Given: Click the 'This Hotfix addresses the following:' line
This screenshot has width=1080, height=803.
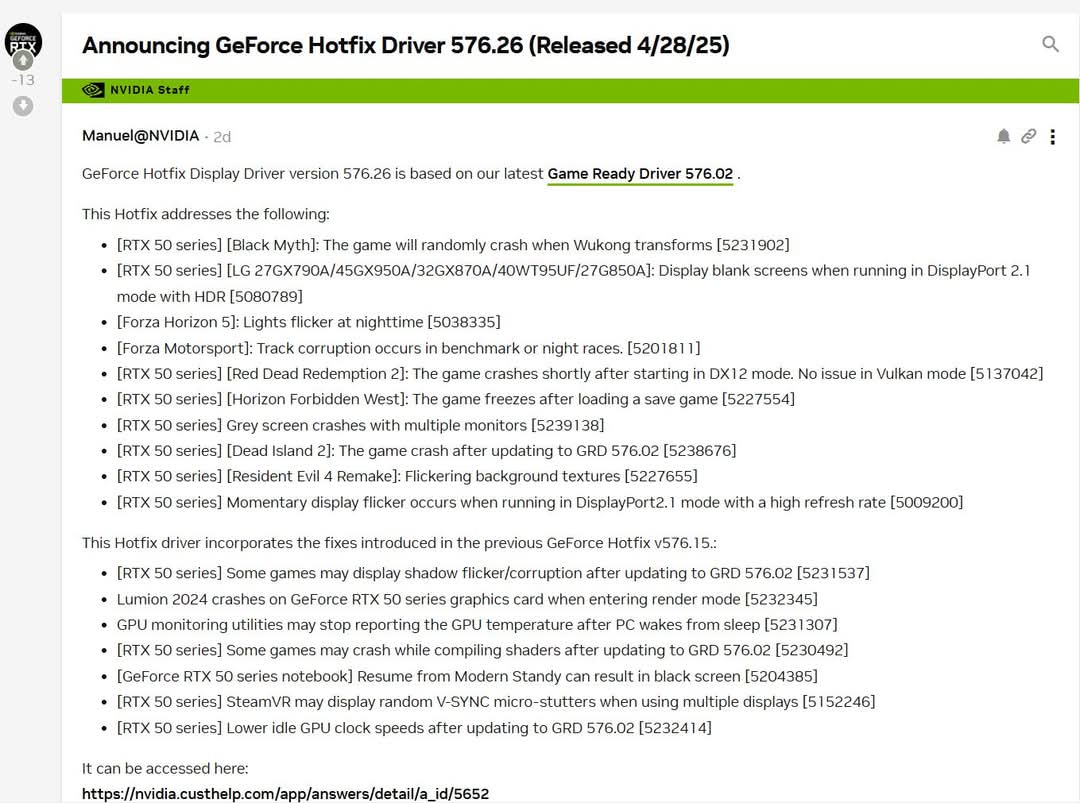Looking at the screenshot, I should (x=206, y=214).
